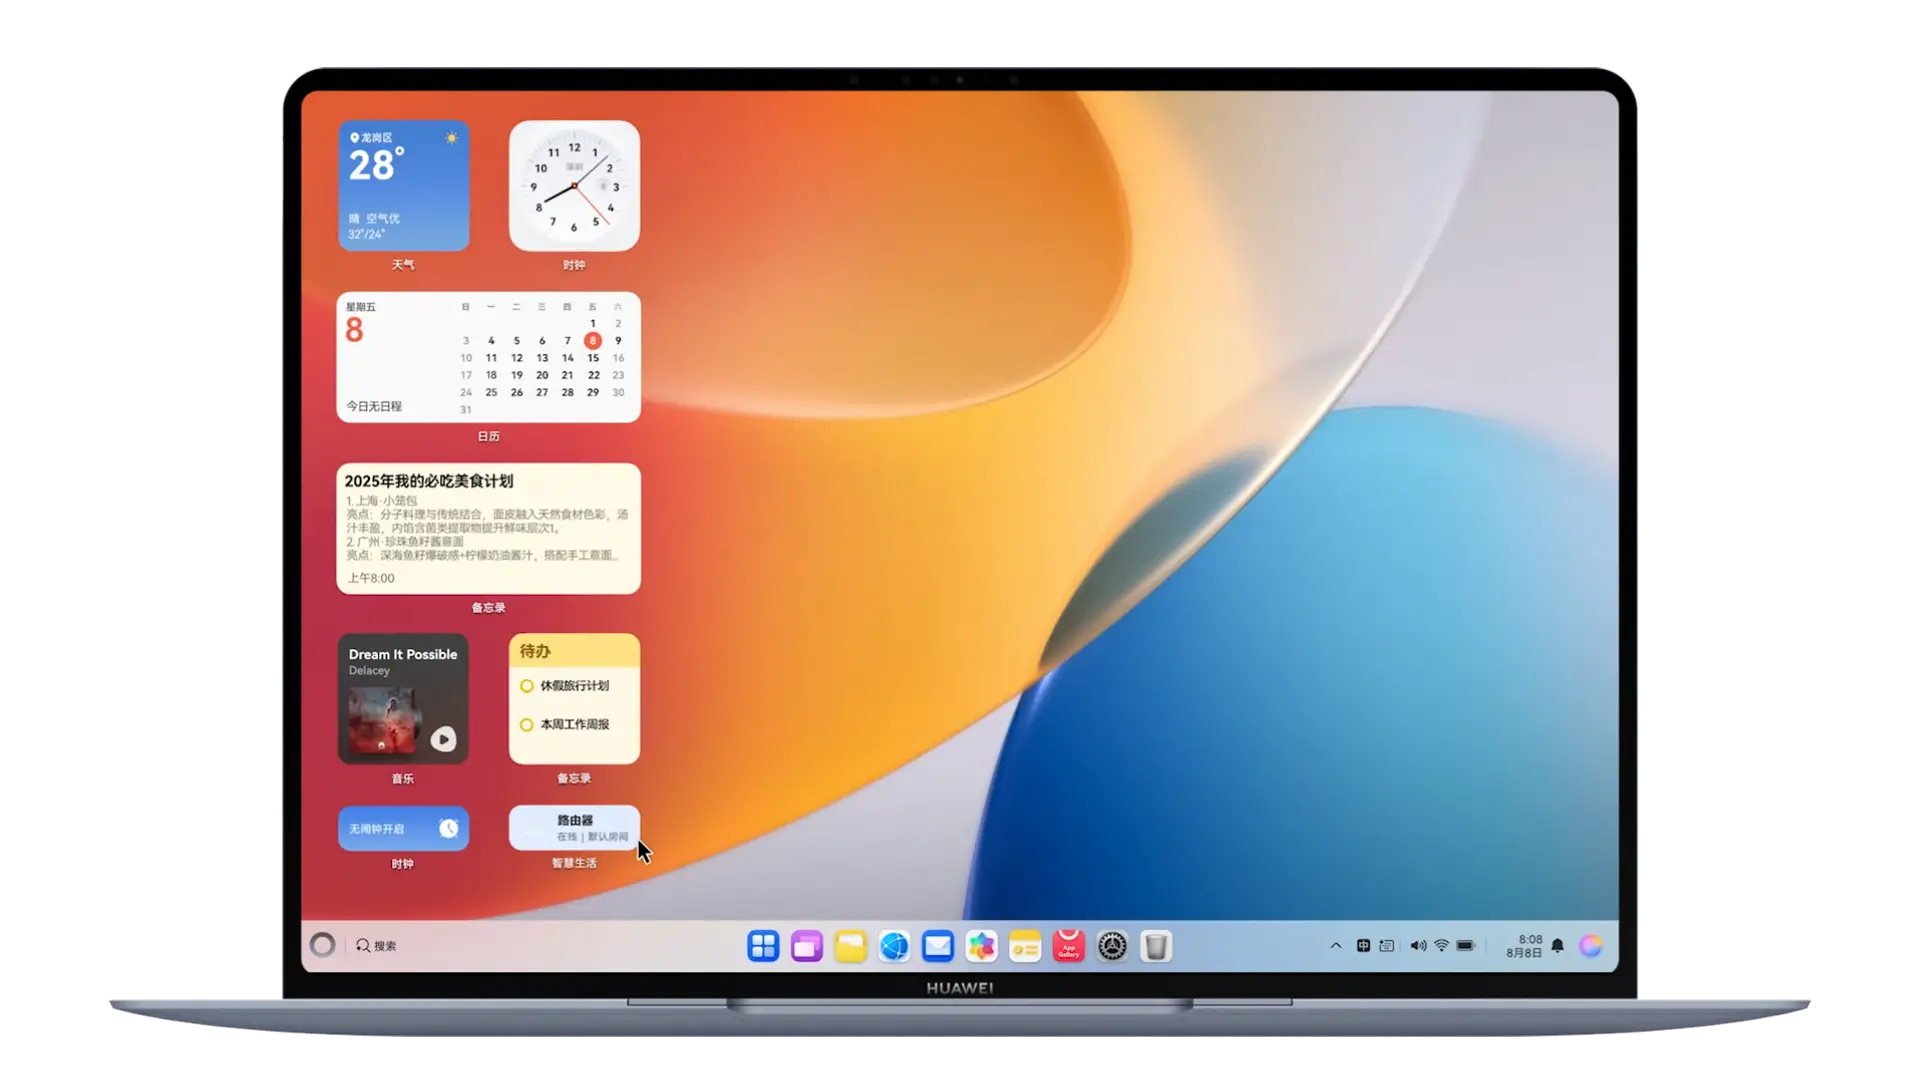
Task: Play Dream It Possible in music widget
Action: [443, 739]
